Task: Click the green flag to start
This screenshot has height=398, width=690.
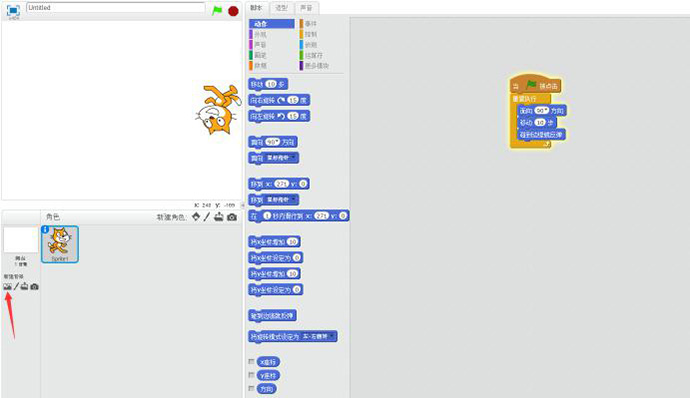Action: [x=217, y=10]
